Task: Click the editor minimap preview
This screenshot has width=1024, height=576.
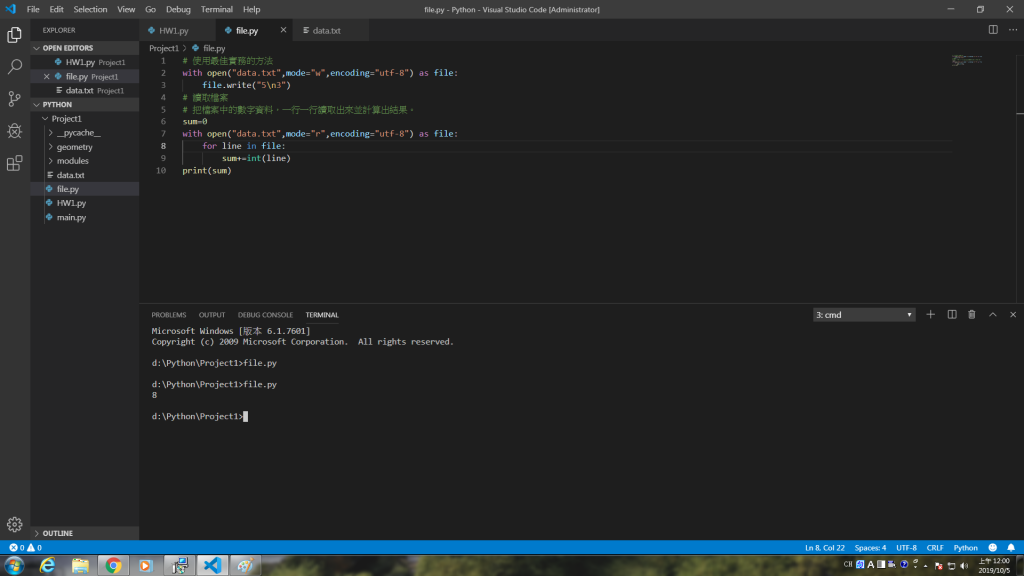Action: click(967, 61)
